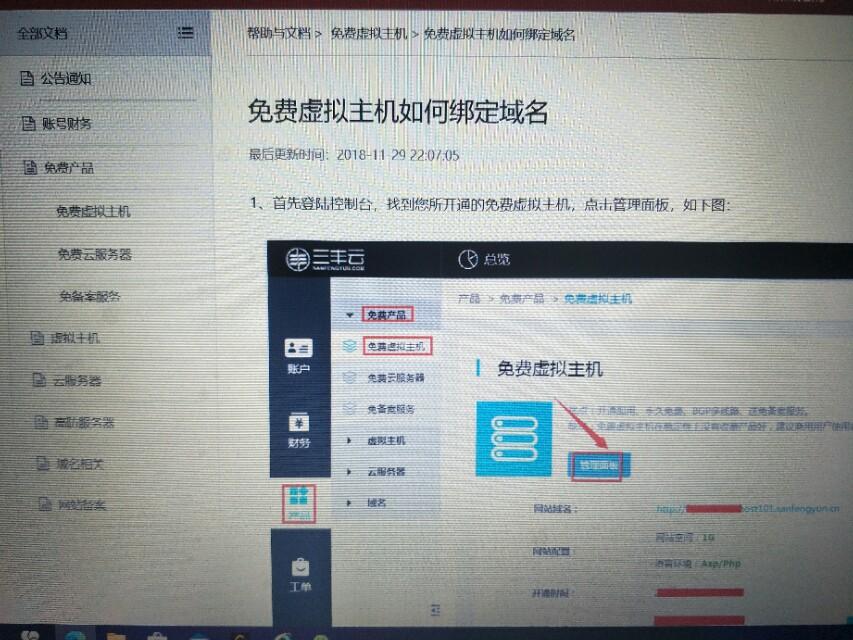Click the document icon next to 公告通知
Viewport: 853px width, 640px height.
click(x=27, y=78)
